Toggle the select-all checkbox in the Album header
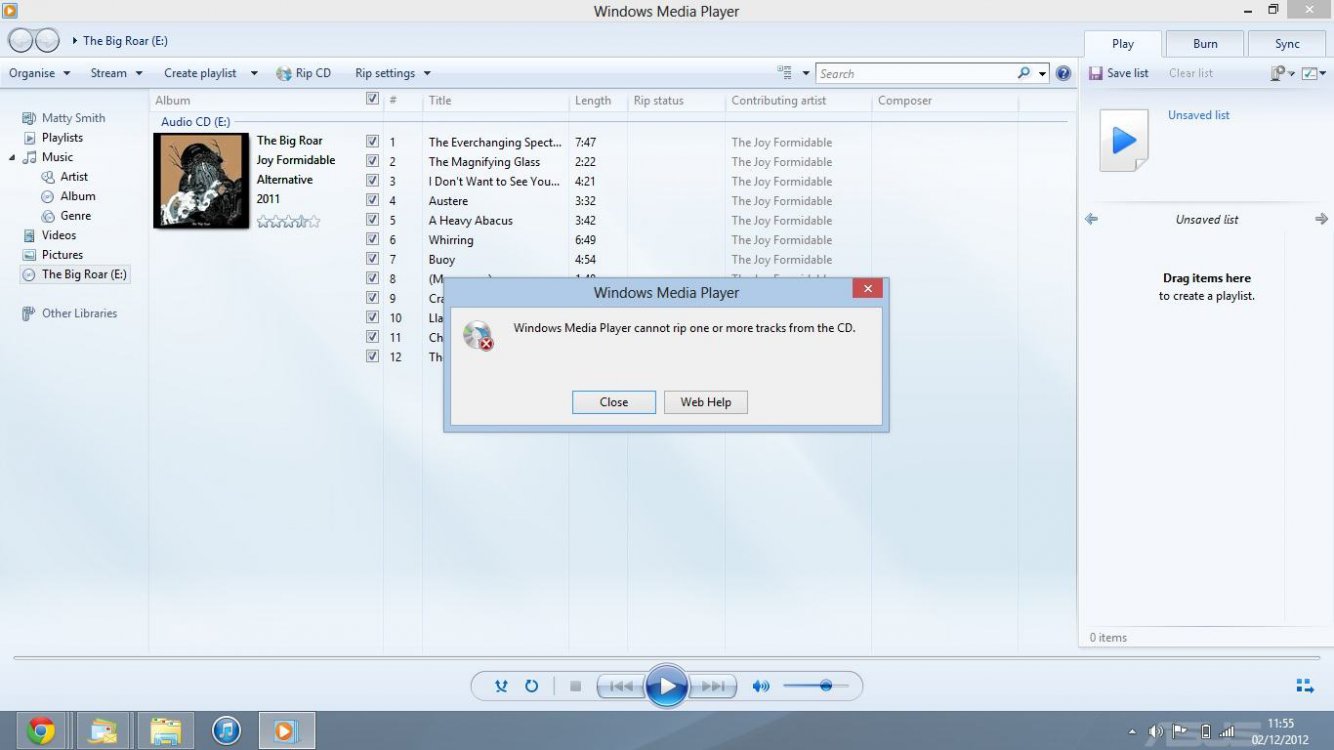The image size is (1334, 750). 372,99
